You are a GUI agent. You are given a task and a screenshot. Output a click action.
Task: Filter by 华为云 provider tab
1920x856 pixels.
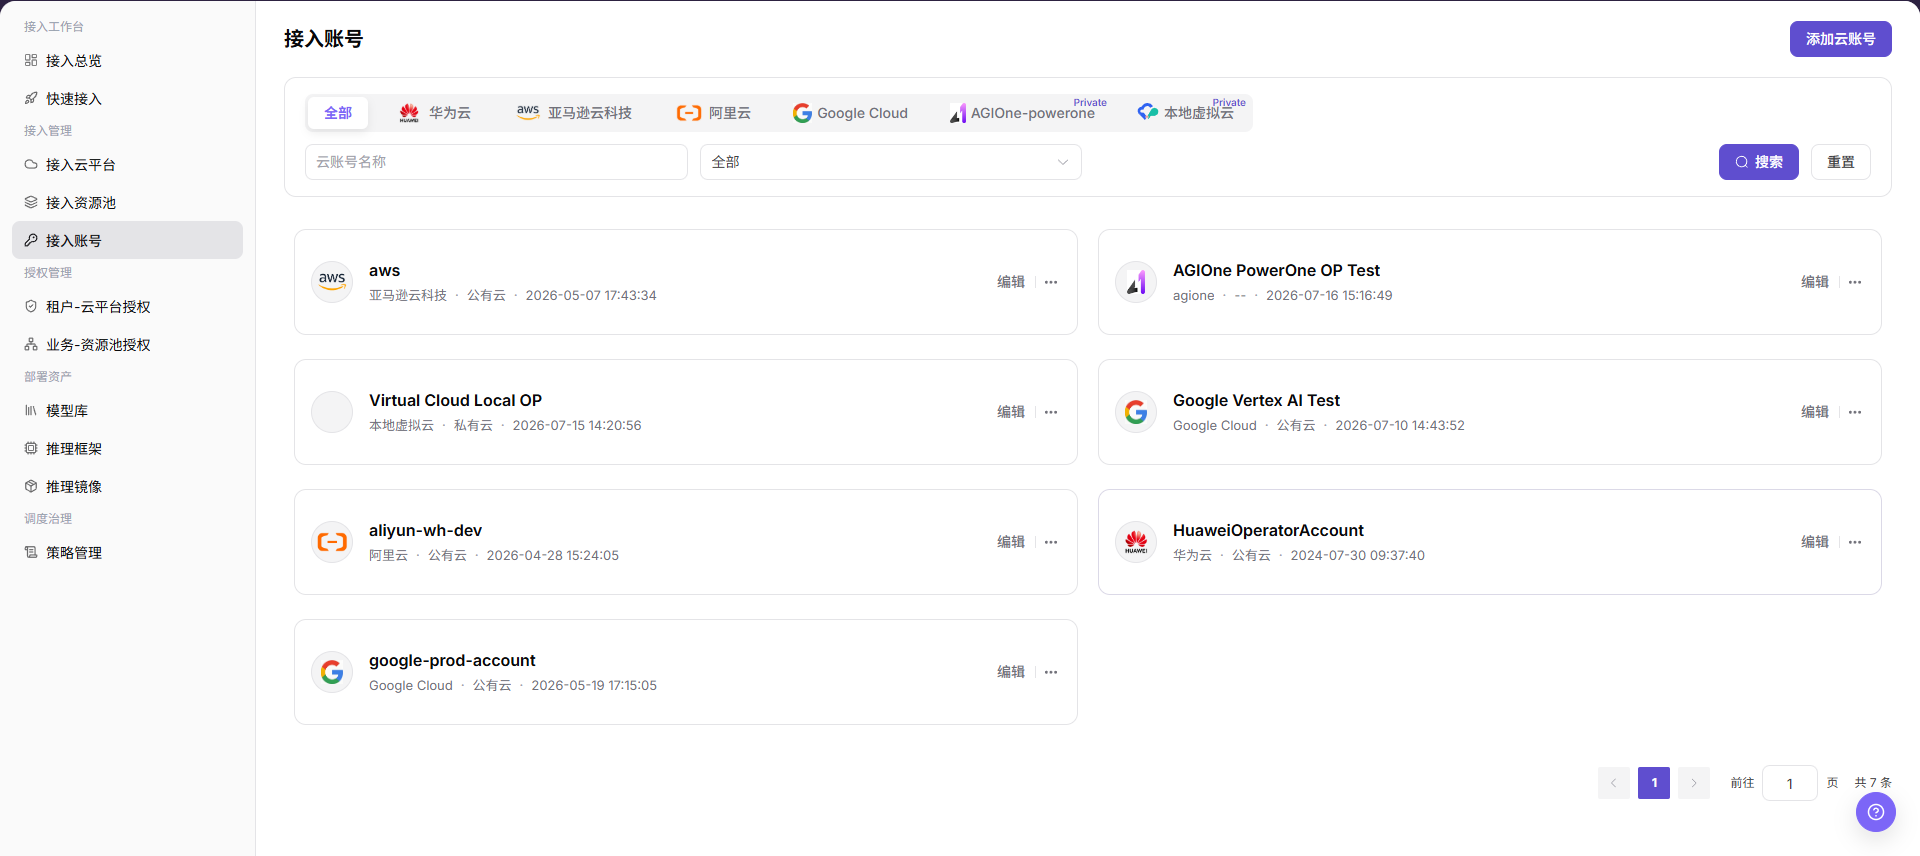click(x=435, y=113)
